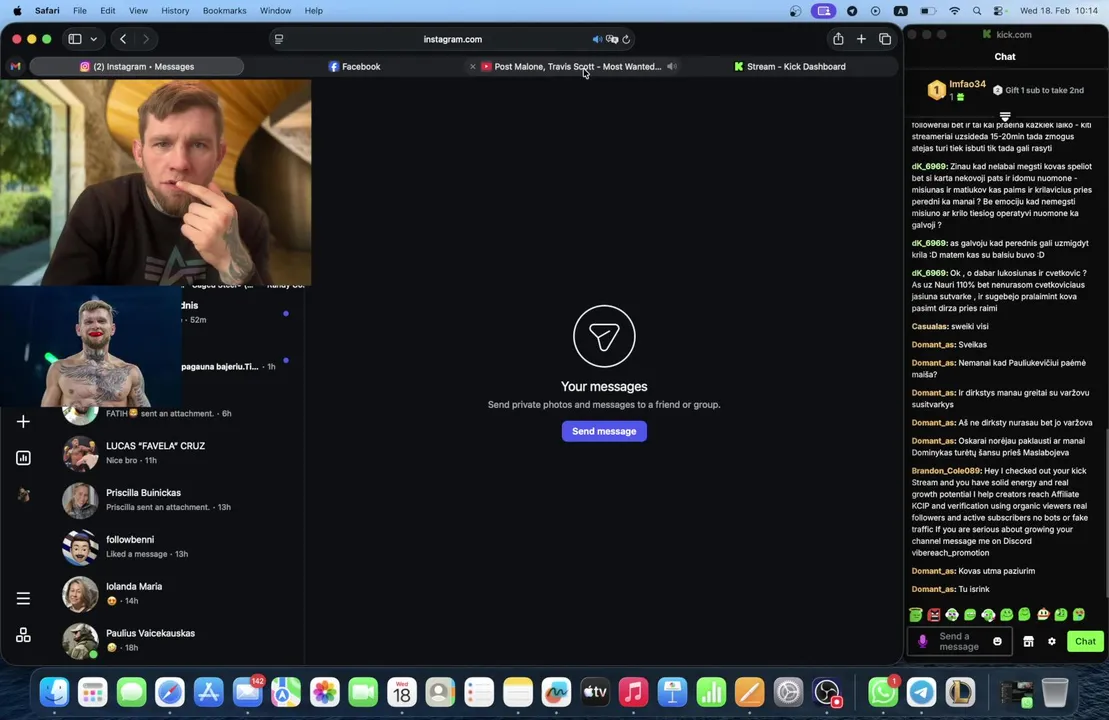Open League of Legends icon in Dock
This screenshot has height=720, width=1109.
pos(960,692)
